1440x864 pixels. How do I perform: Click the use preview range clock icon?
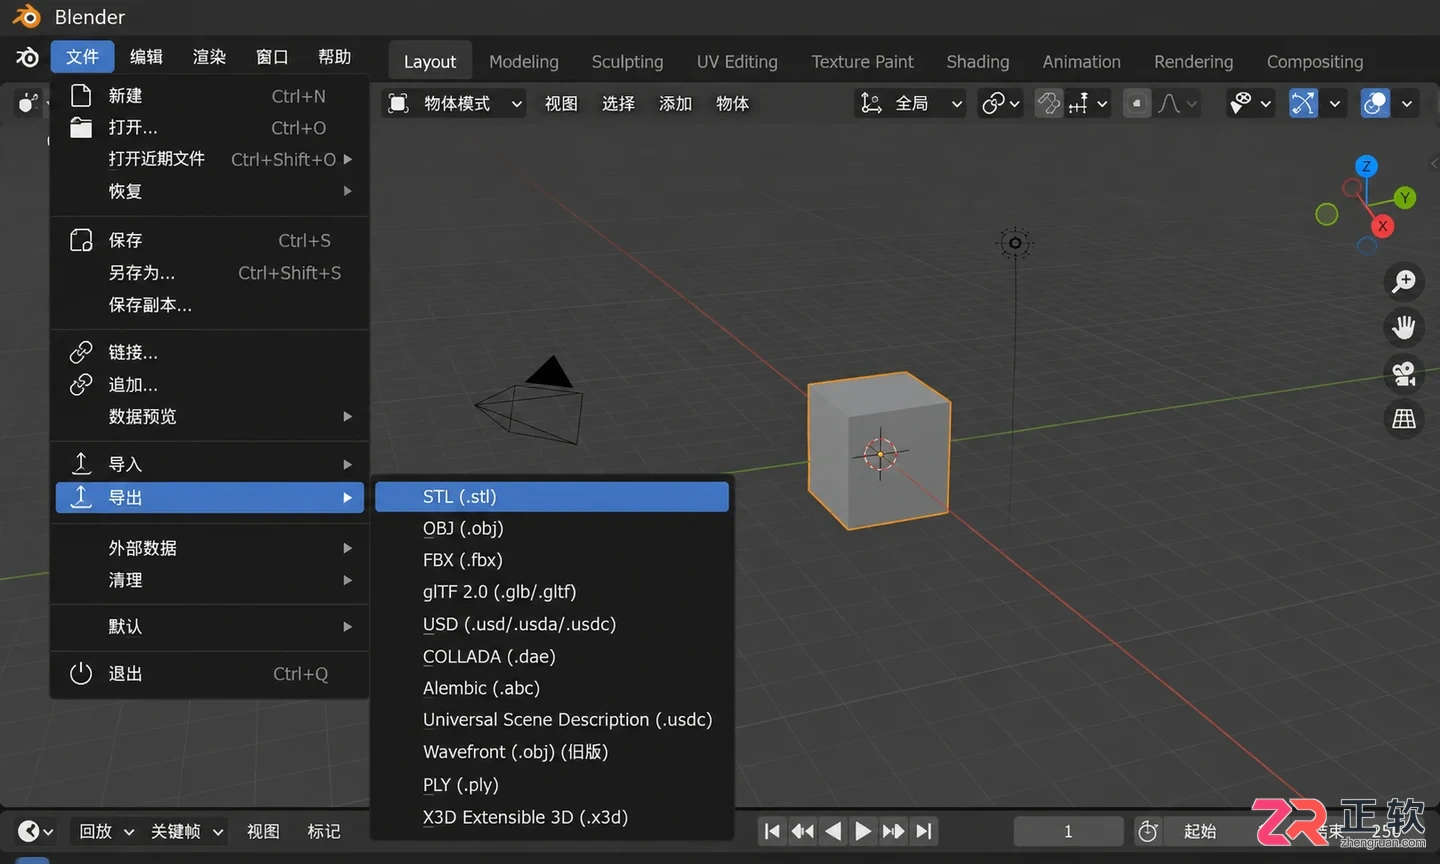pos(1148,831)
